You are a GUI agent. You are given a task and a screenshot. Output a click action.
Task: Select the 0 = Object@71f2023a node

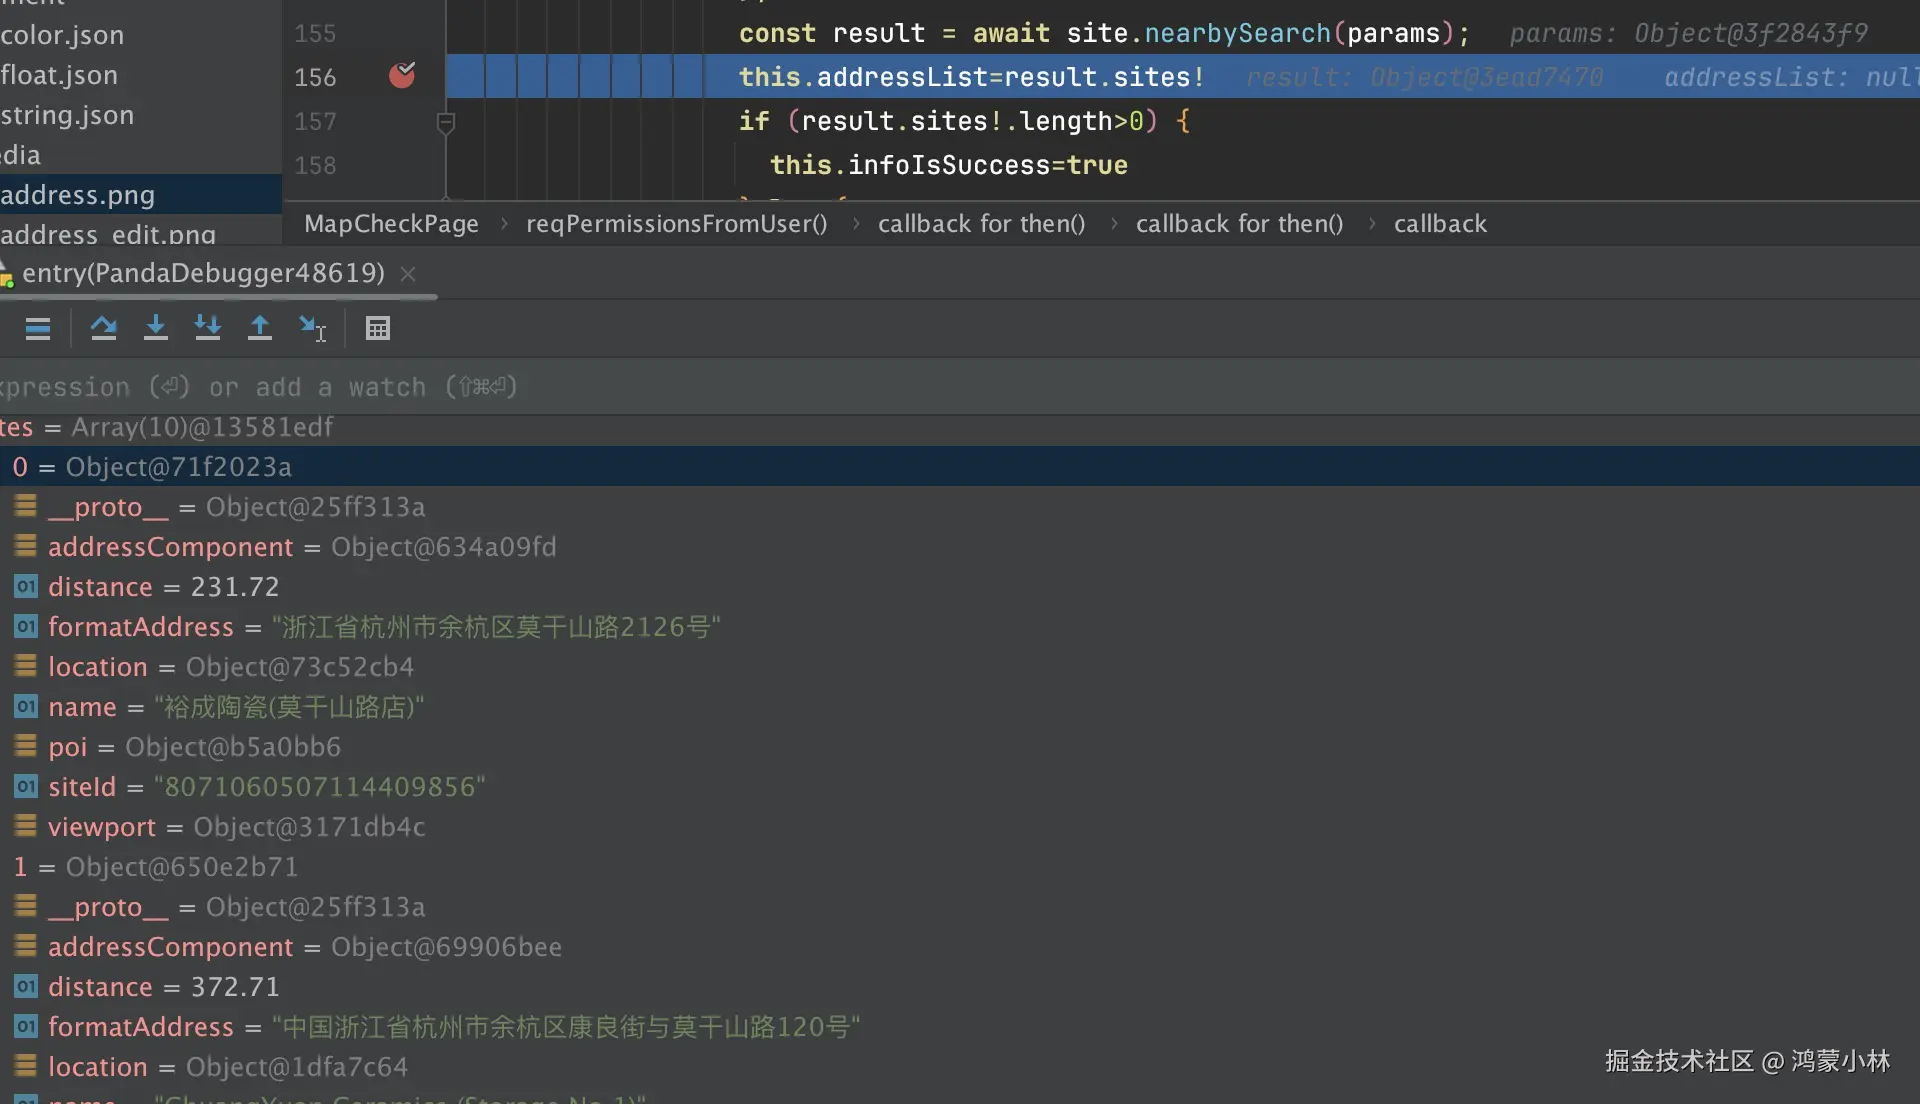point(152,467)
